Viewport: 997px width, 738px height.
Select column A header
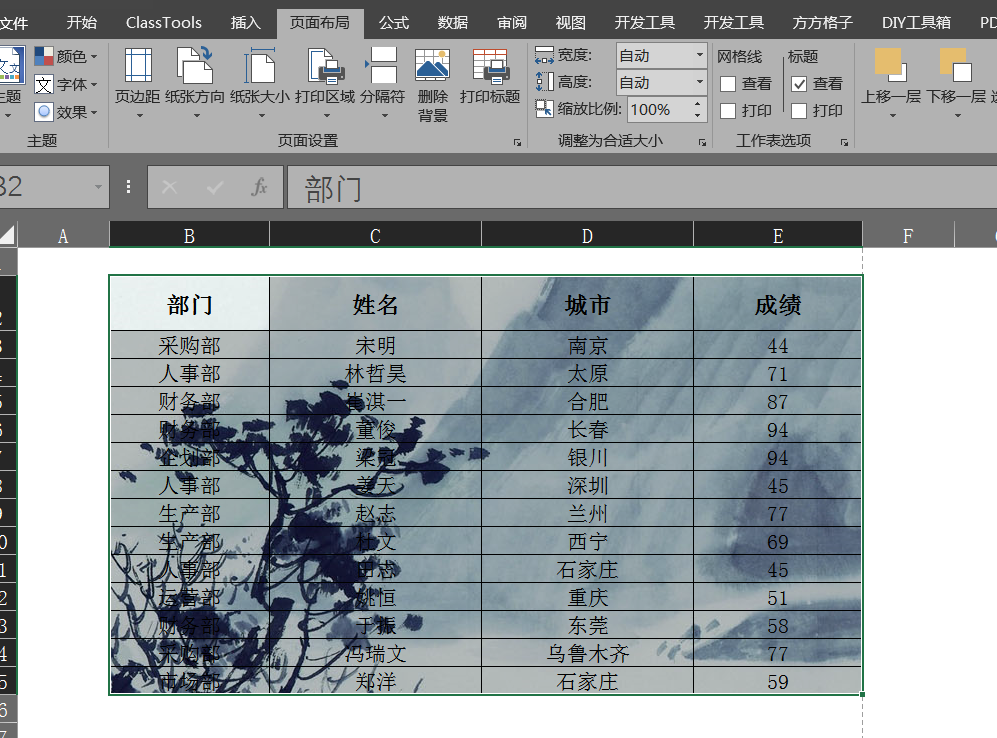pos(63,235)
